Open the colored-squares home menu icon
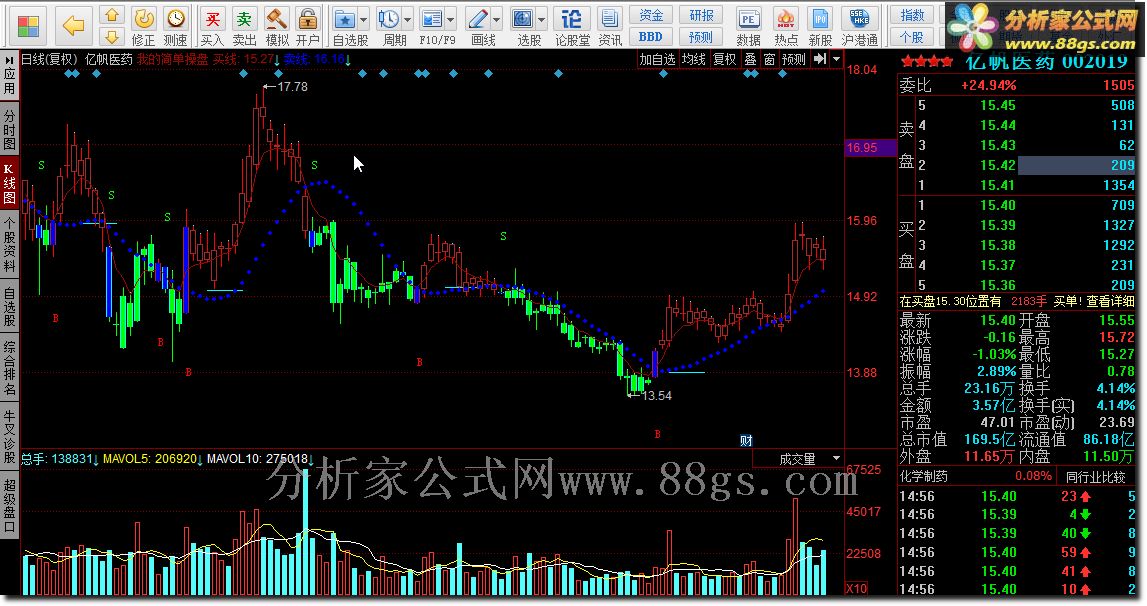 tap(28, 26)
